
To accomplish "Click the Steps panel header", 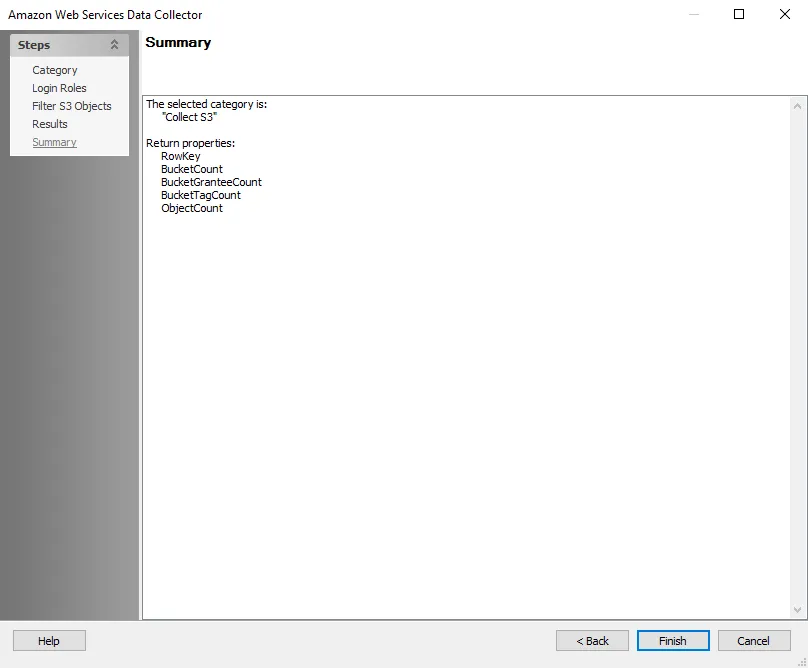I will [69, 45].
